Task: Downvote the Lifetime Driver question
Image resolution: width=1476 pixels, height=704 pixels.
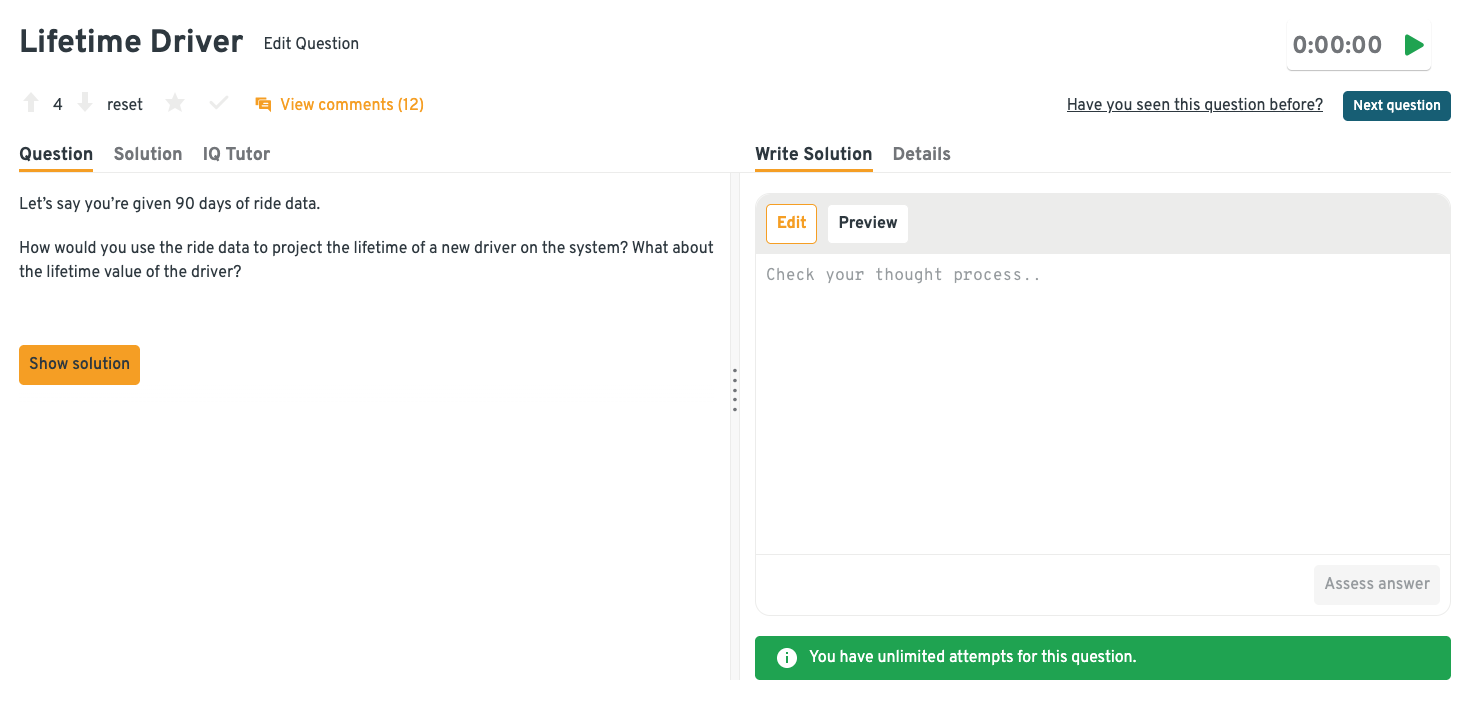Action: tap(85, 103)
